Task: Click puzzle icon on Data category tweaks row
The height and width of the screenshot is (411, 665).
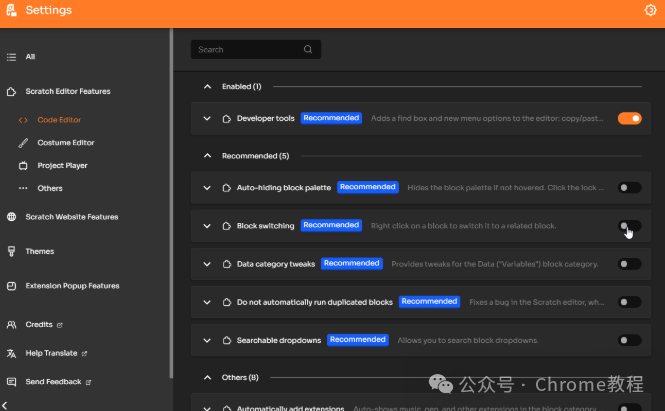Action: (x=227, y=264)
